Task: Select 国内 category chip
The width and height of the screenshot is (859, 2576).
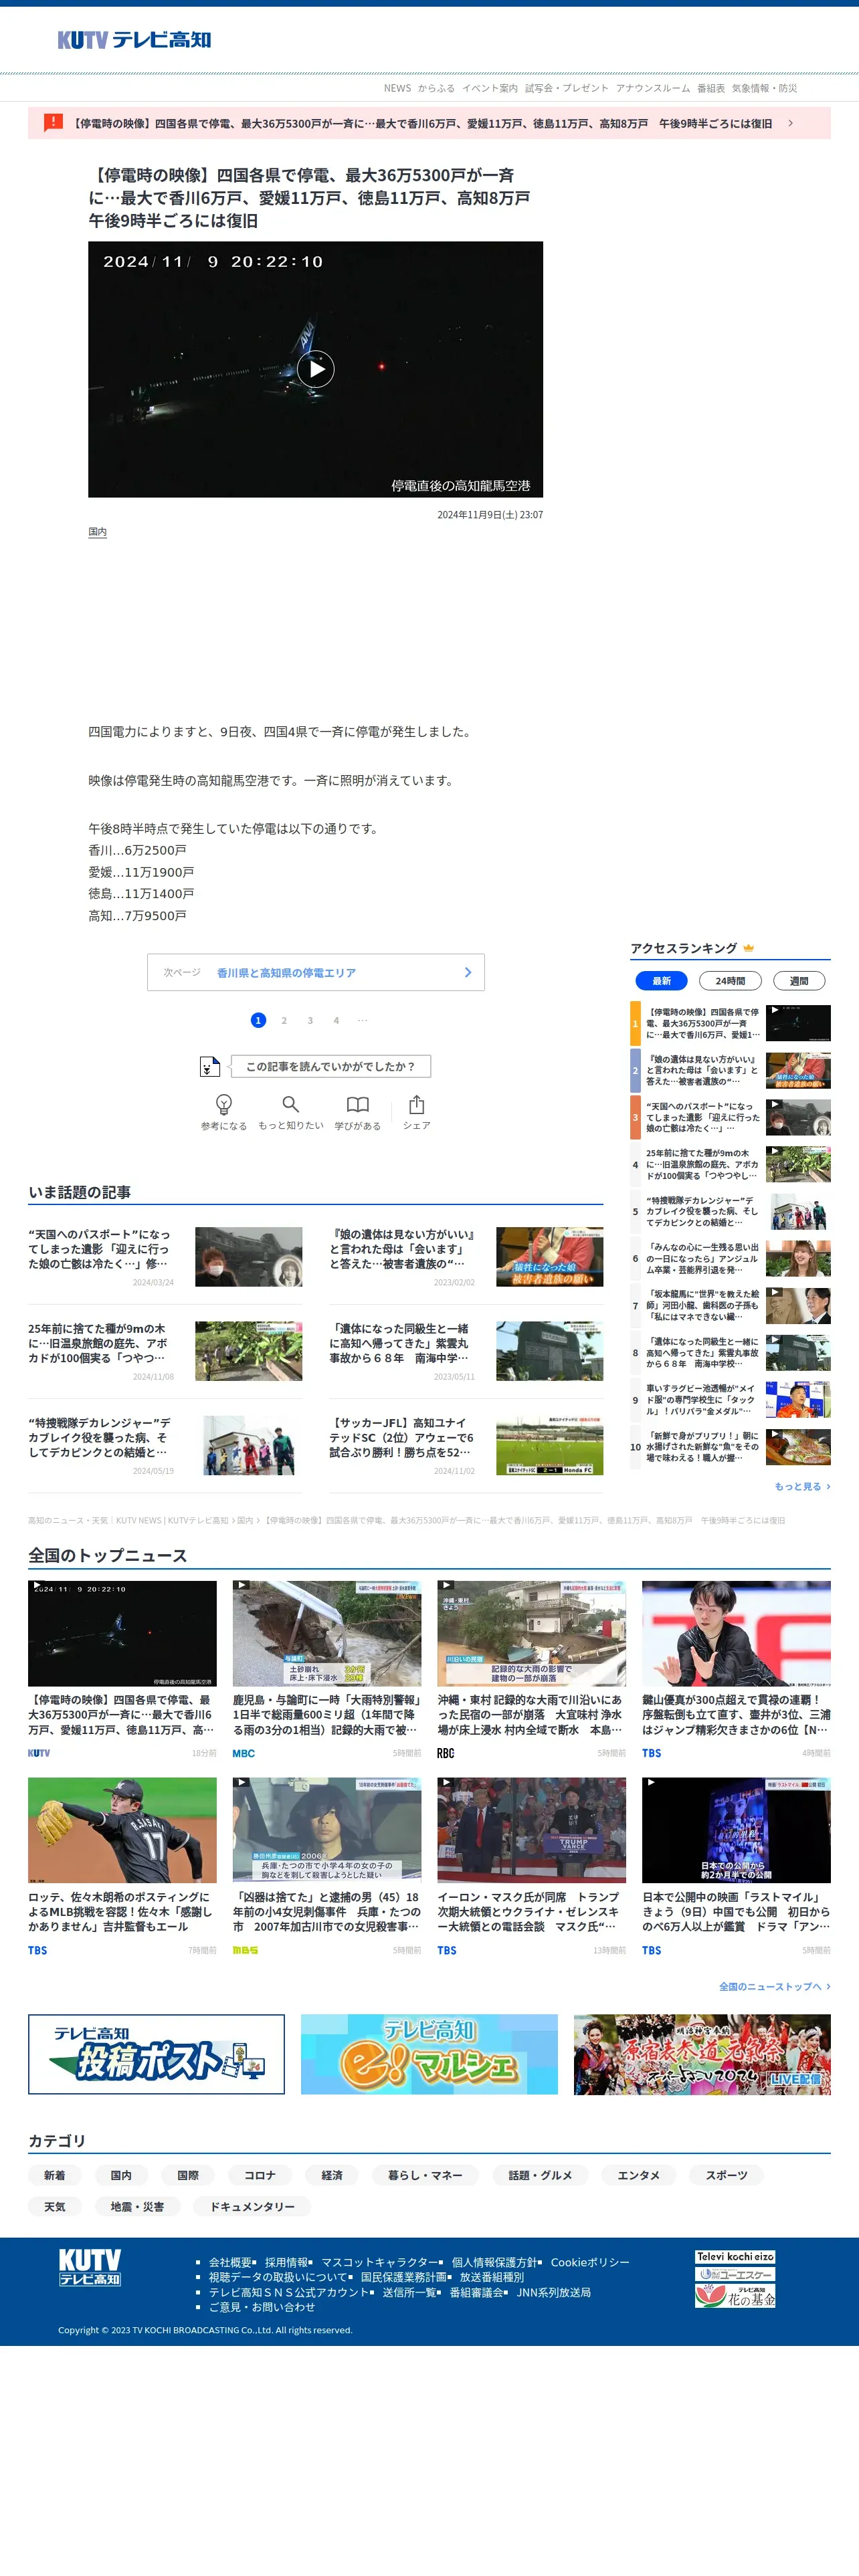Action: click(121, 2175)
